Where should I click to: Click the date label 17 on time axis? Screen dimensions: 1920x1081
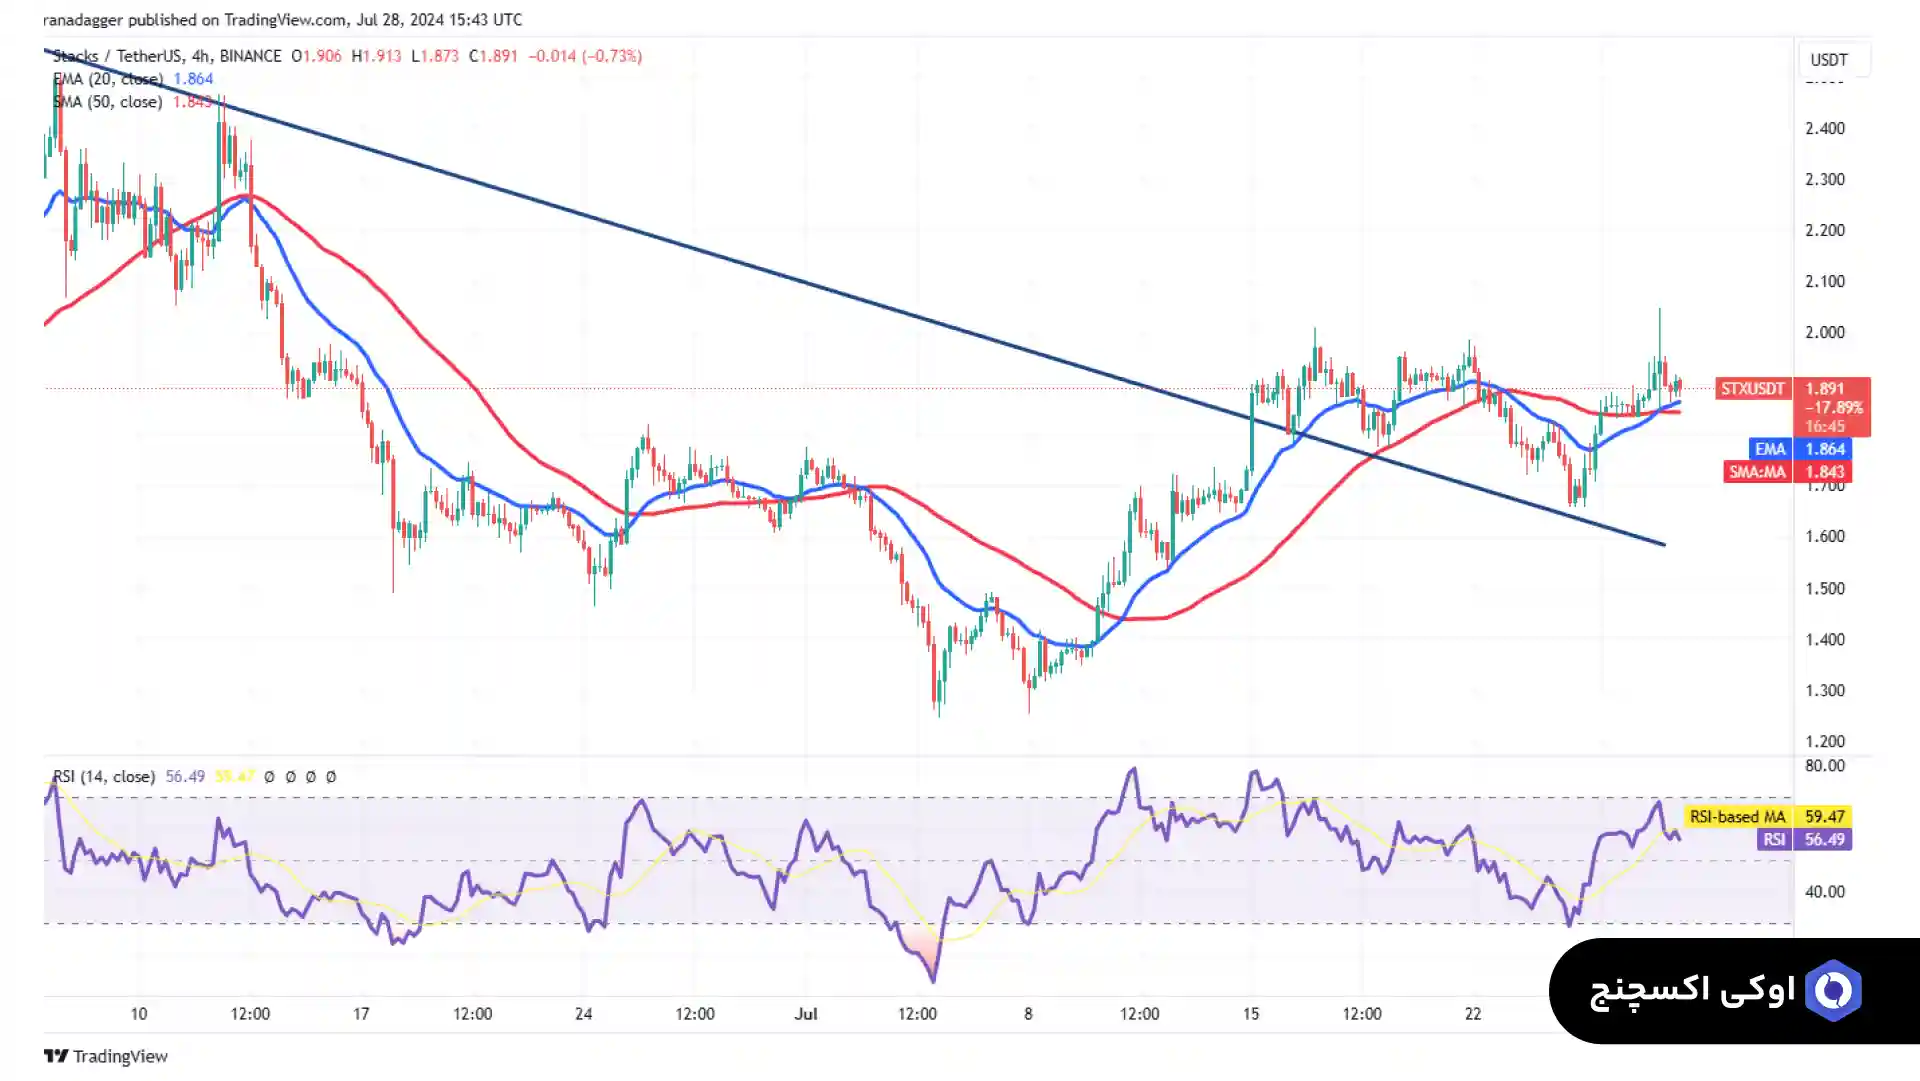click(x=361, y=1014)
